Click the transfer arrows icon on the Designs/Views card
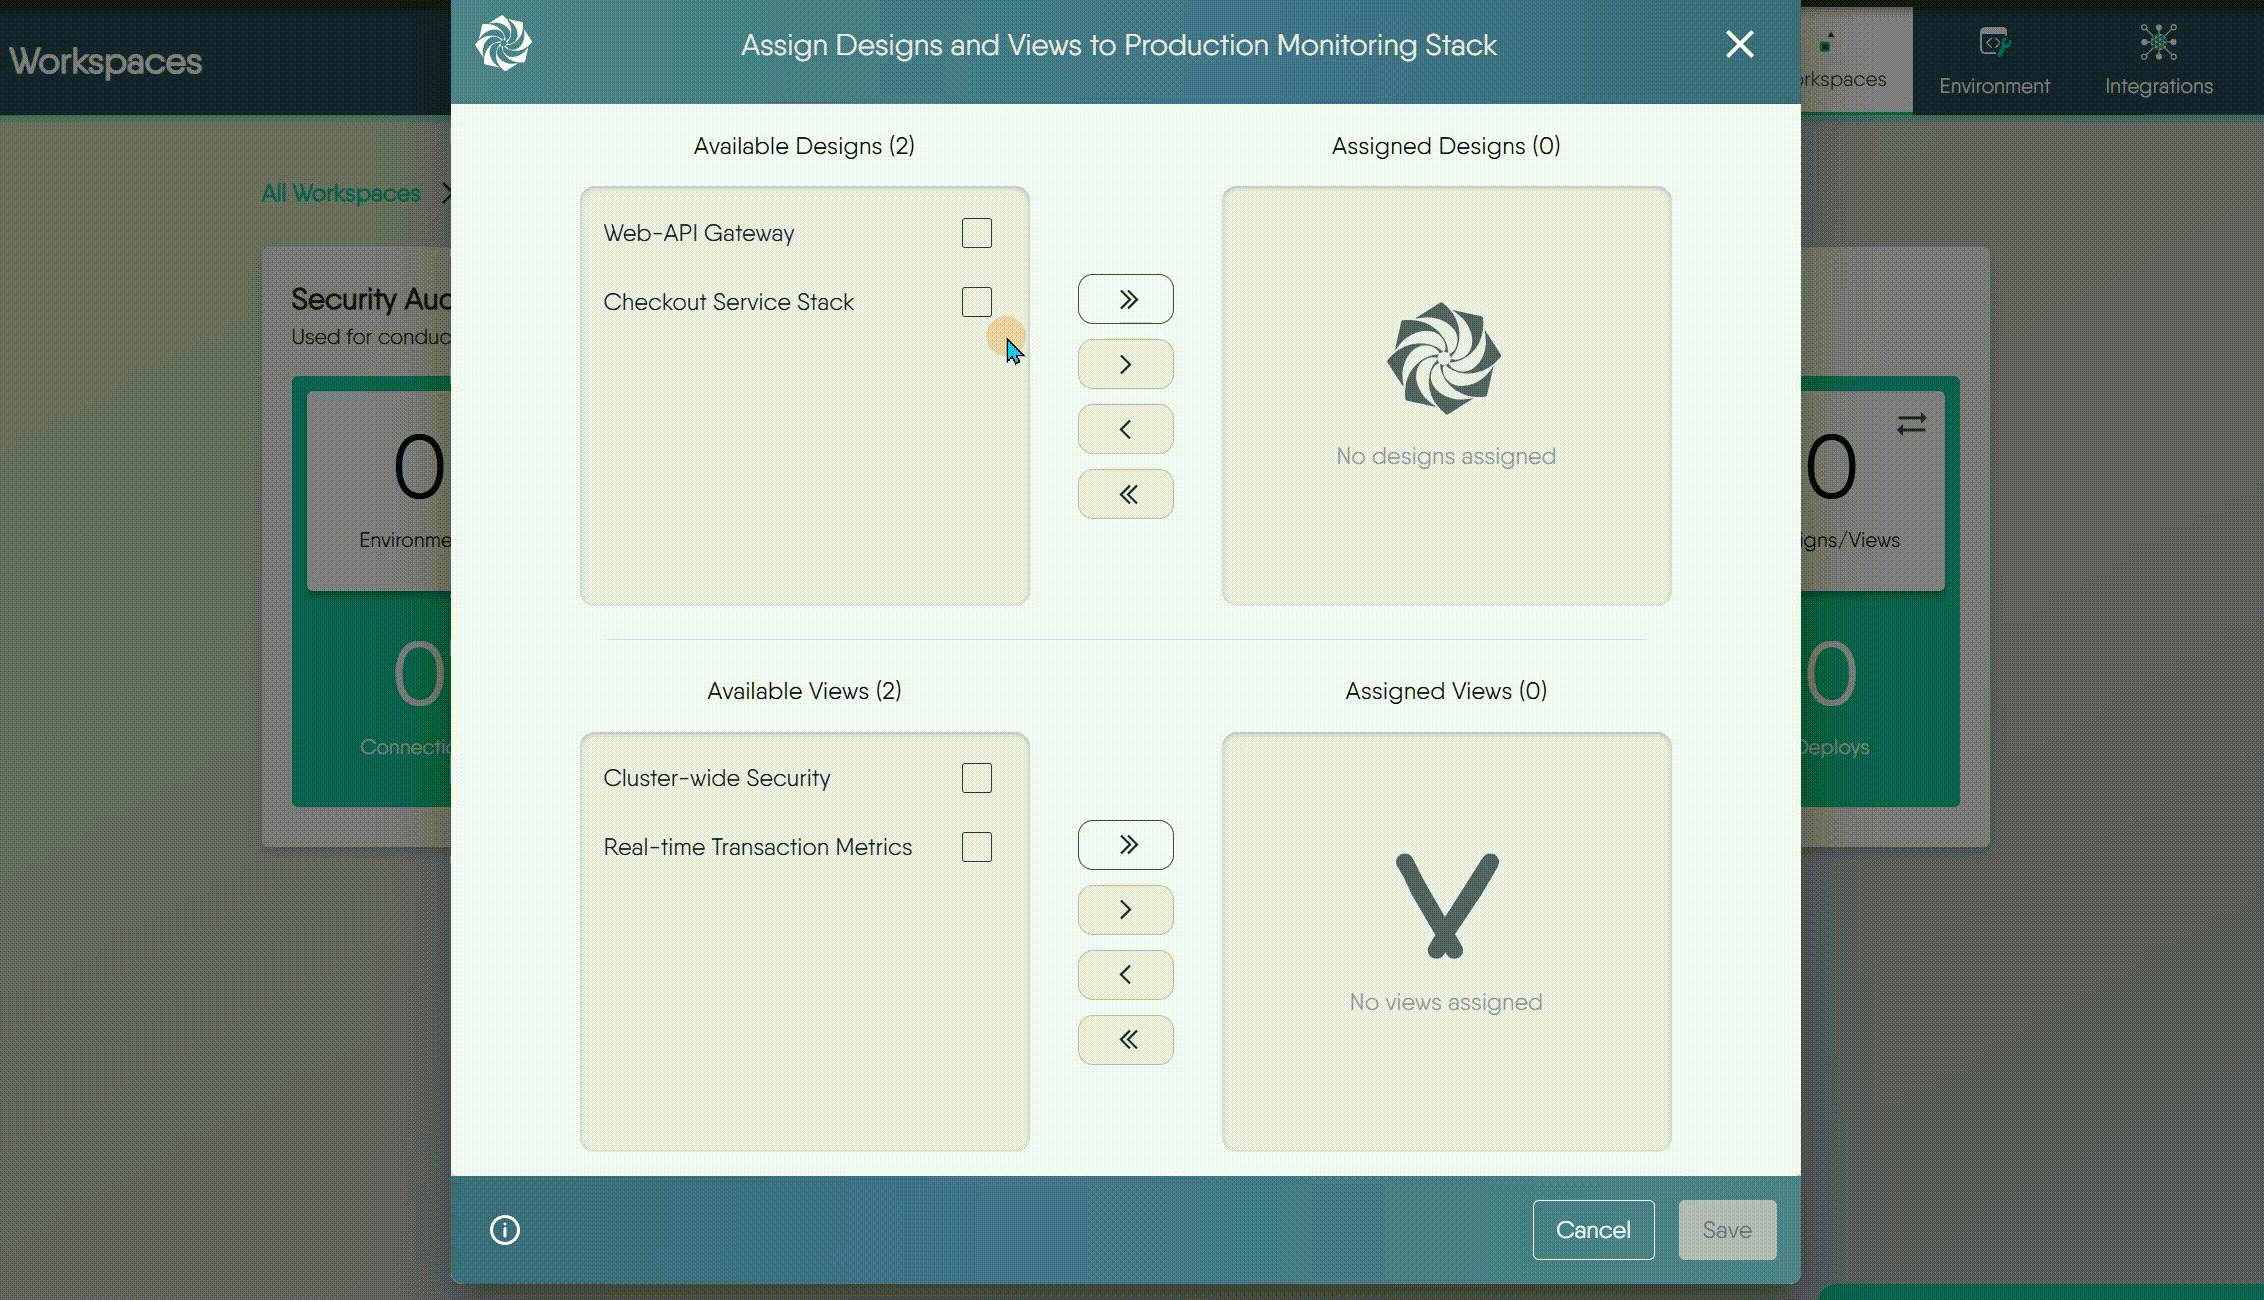 point(1911,425)
